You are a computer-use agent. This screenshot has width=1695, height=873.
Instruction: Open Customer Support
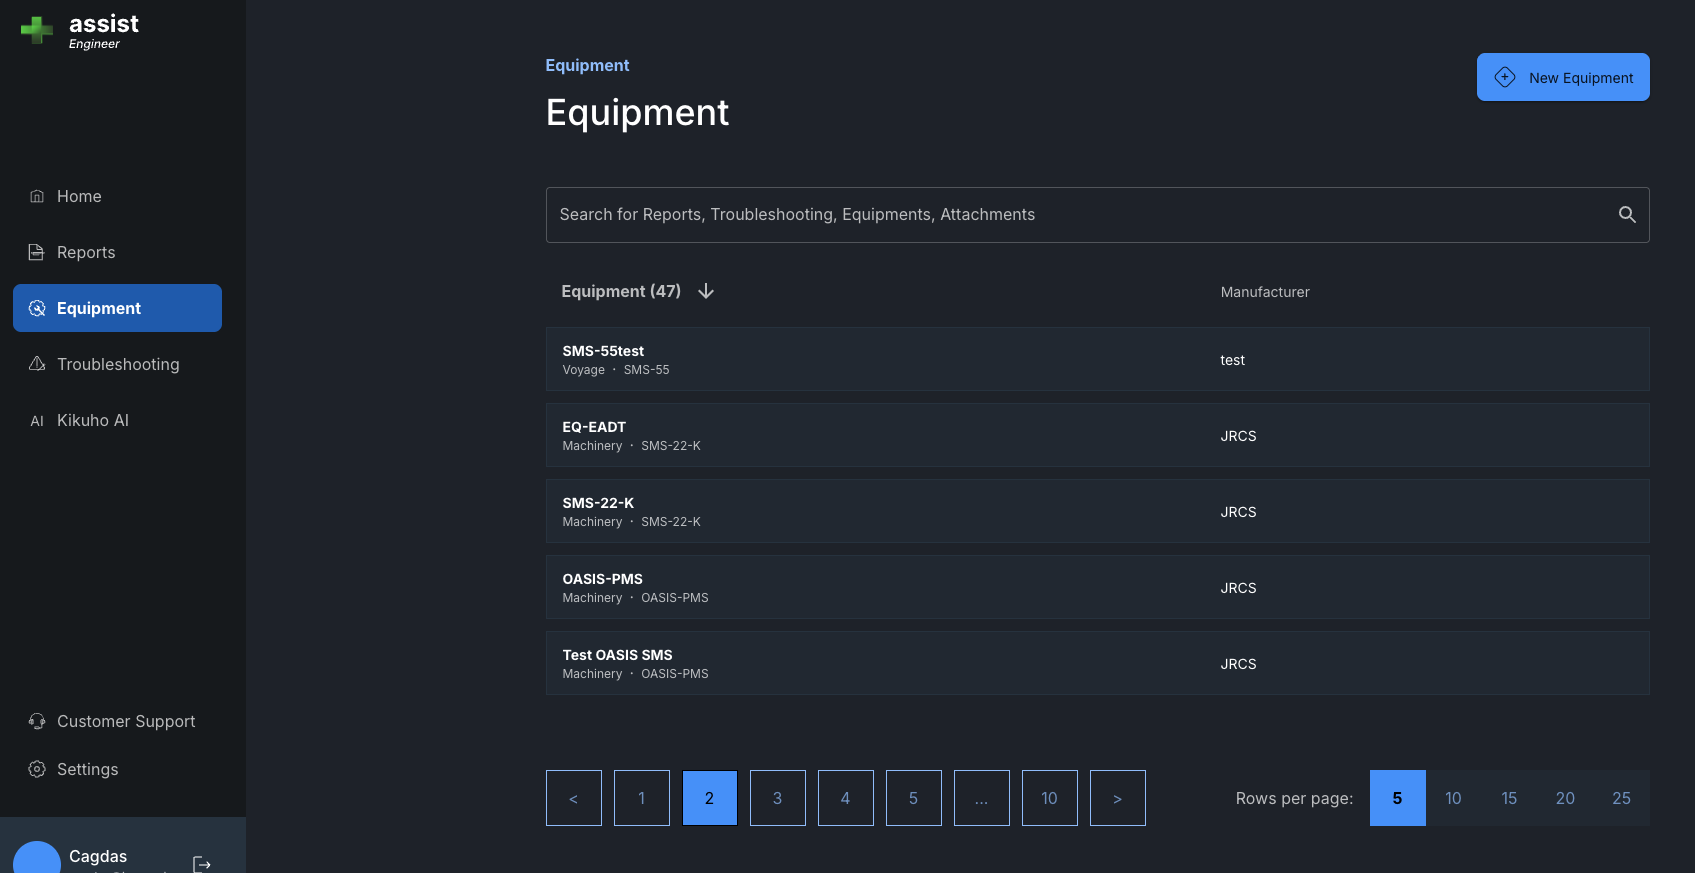click(117, 721)
